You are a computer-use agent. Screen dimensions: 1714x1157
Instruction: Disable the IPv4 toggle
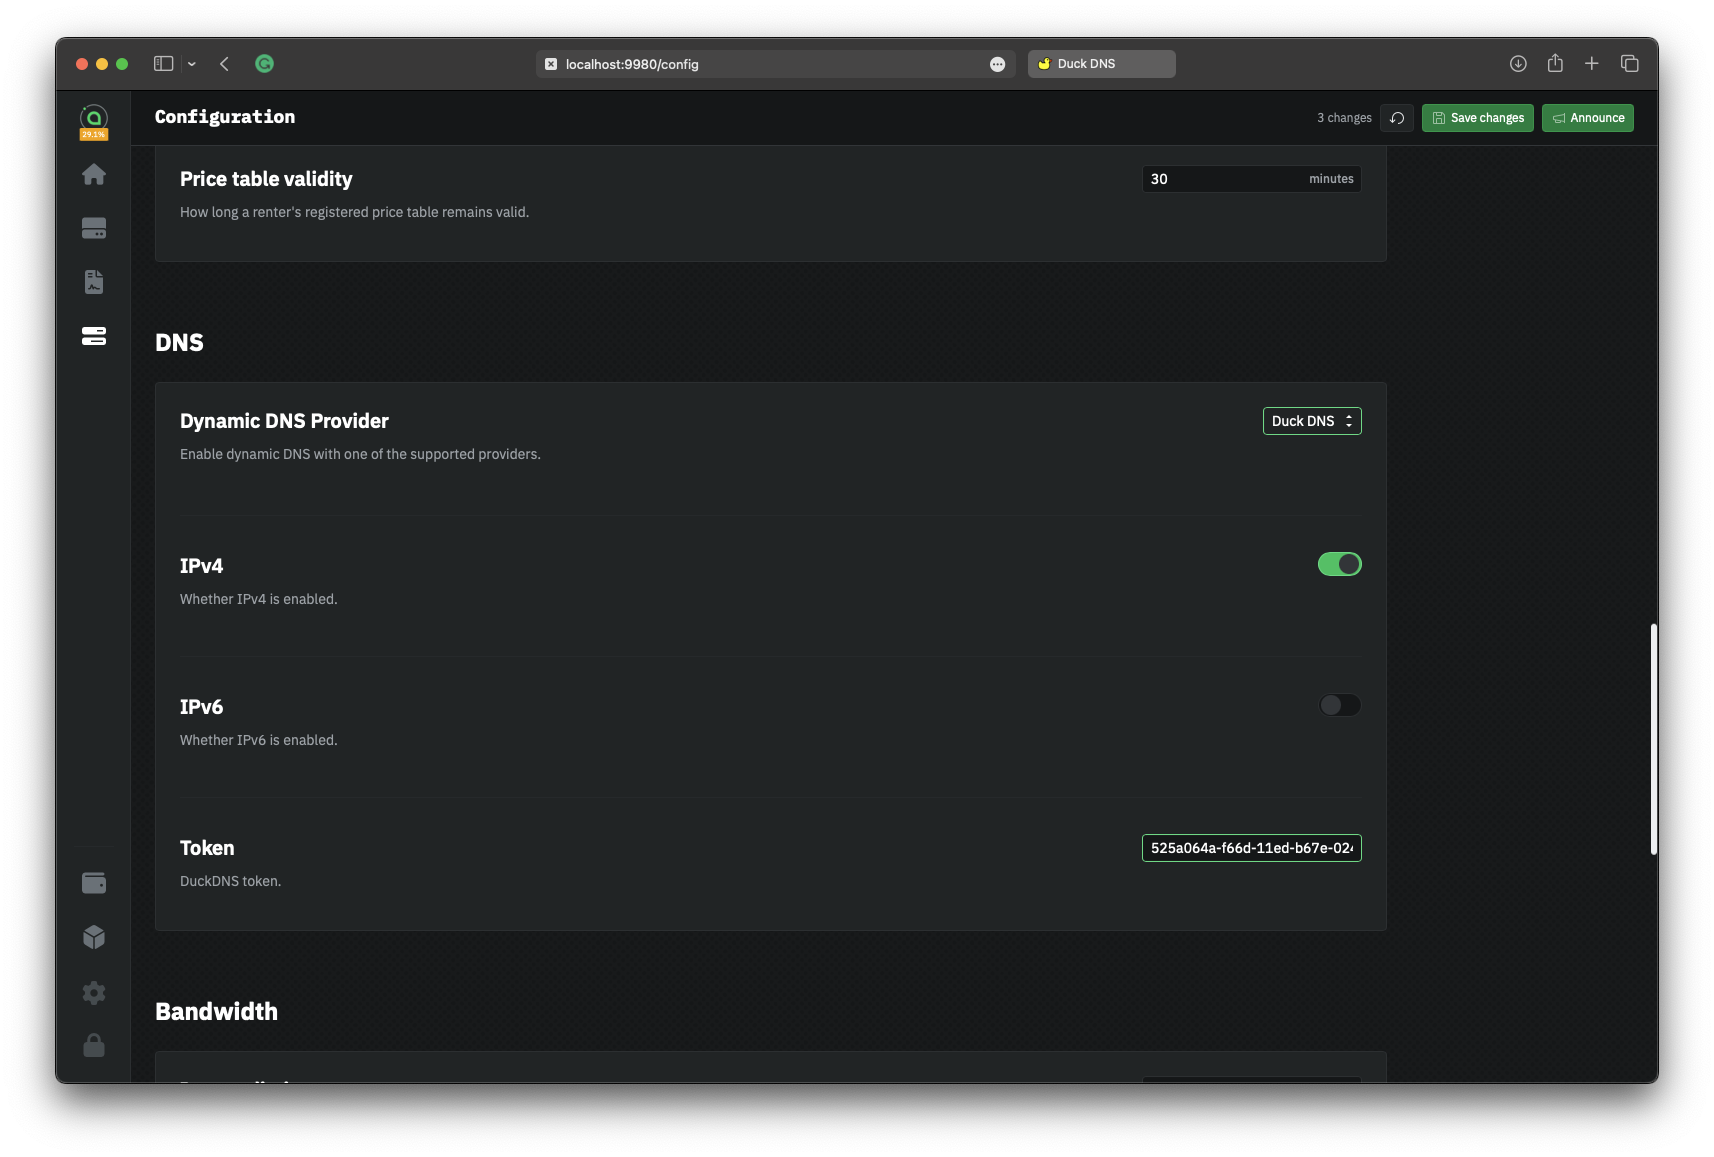coord(1339,564)
